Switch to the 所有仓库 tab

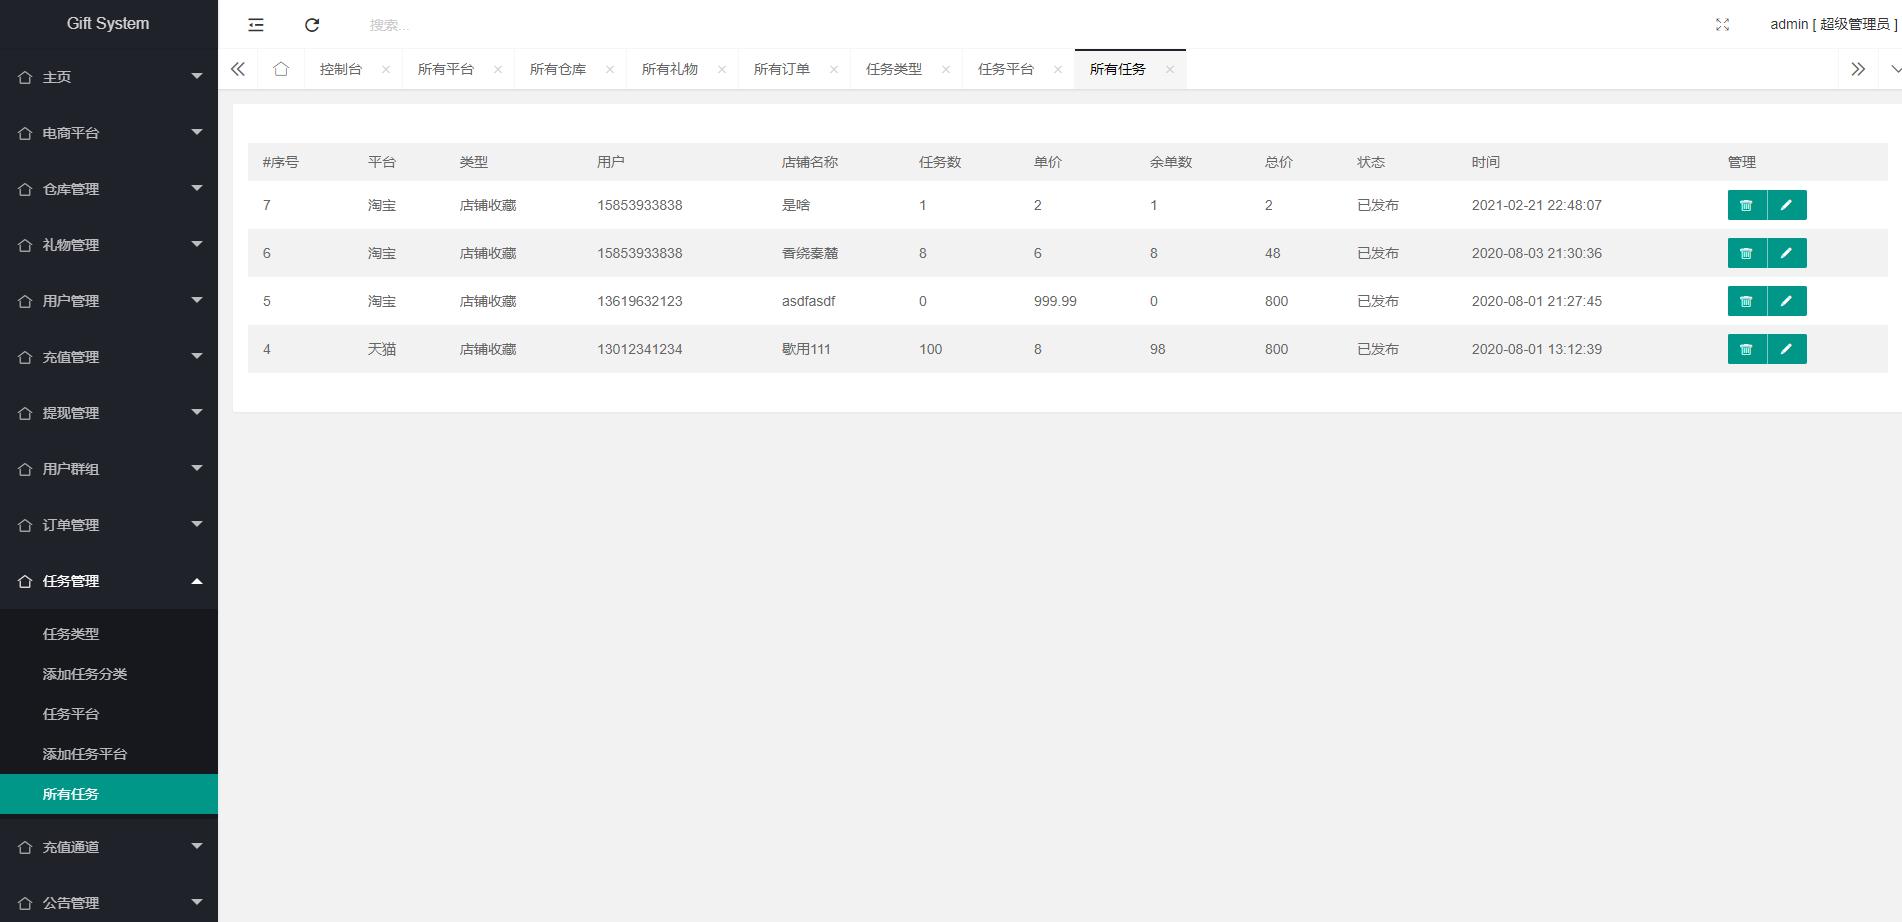tap(558, 69)
